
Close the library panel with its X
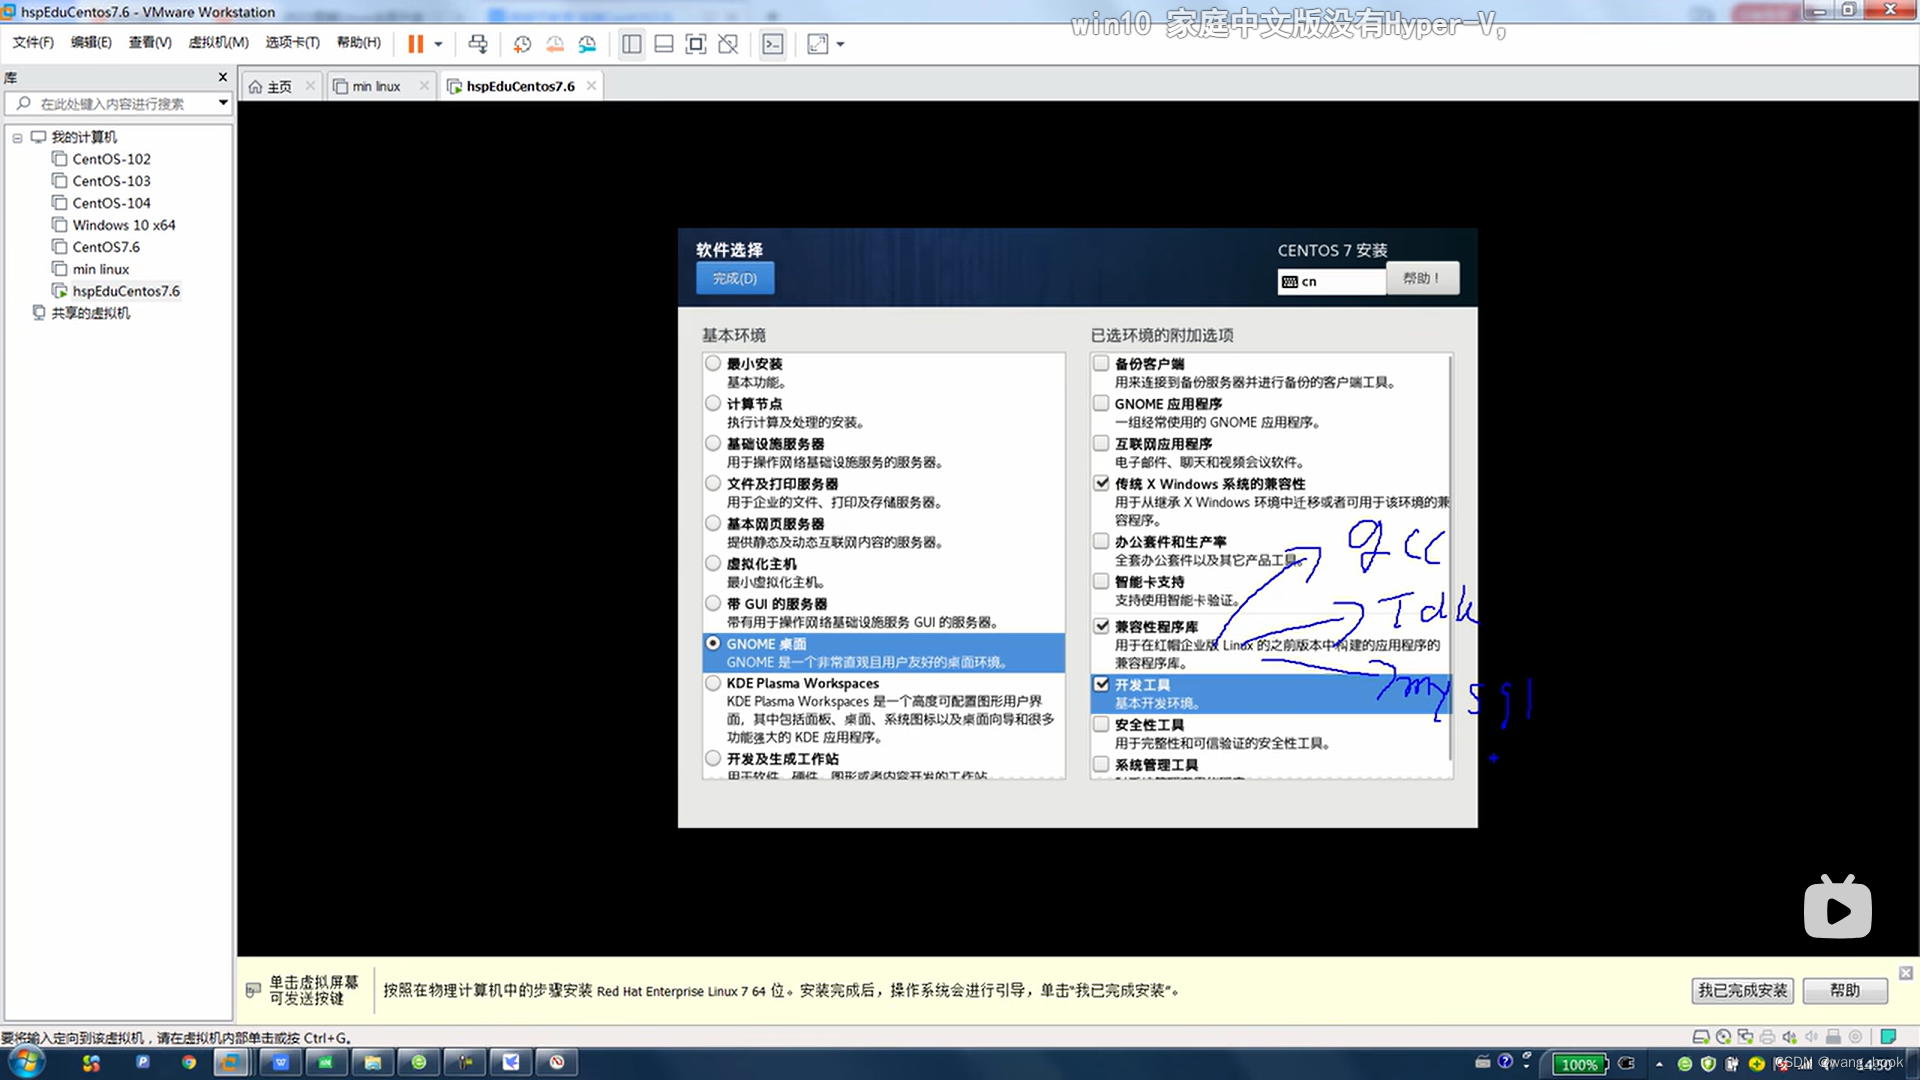click(x=223, y=77)
